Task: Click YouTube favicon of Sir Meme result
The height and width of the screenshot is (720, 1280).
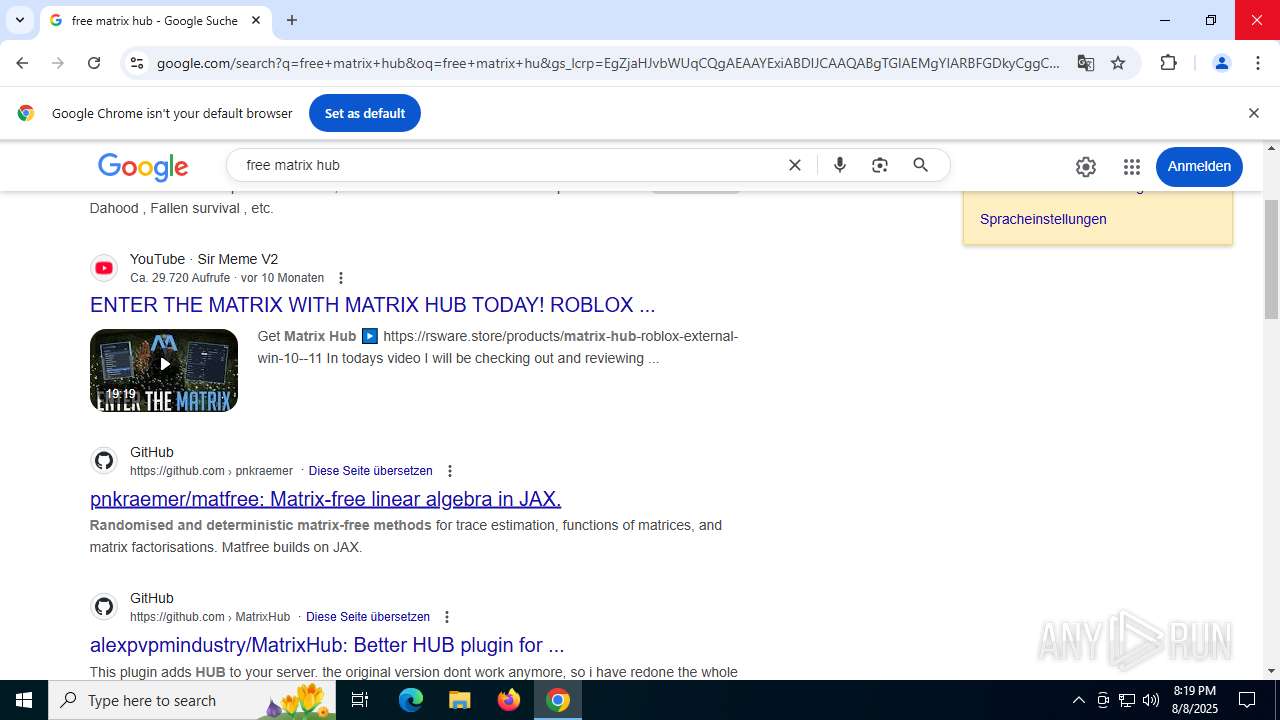Action: pos(104,268)
